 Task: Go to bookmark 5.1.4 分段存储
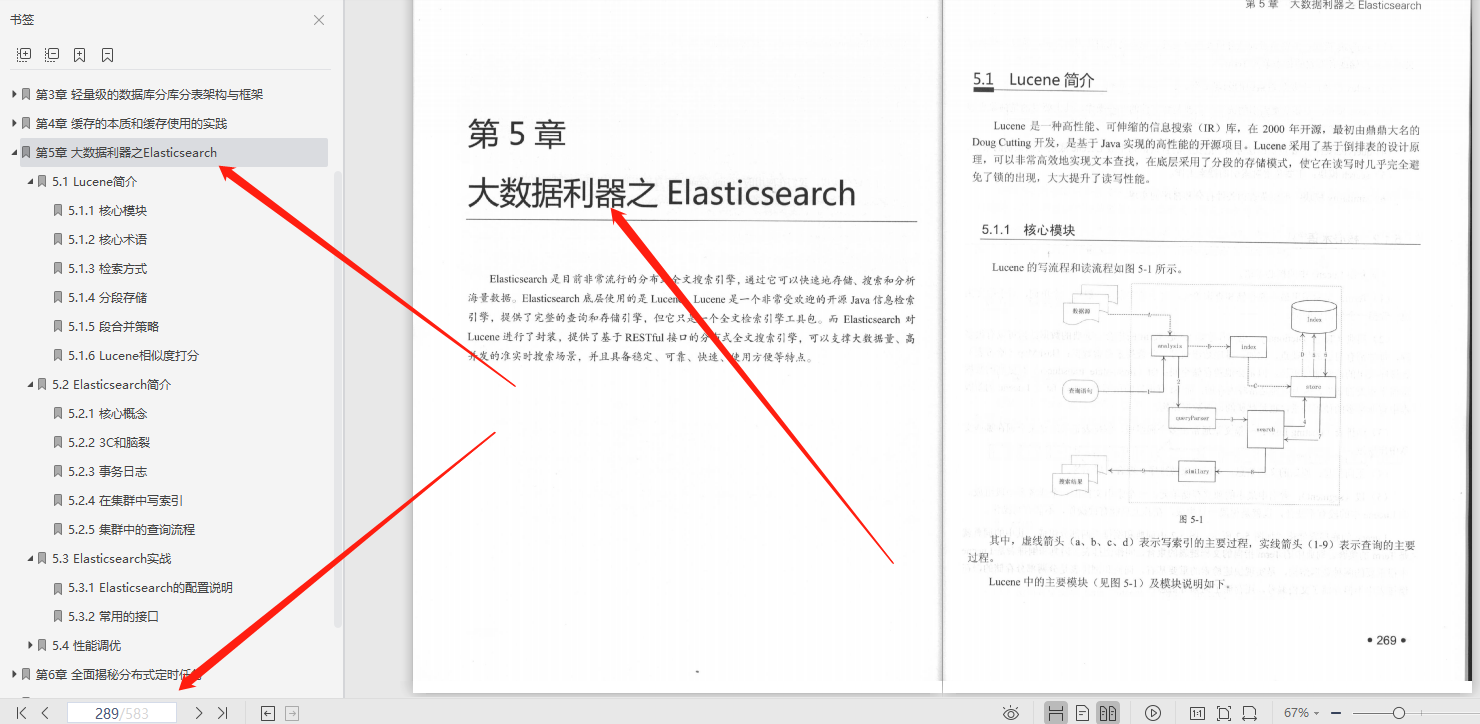pyautogui.click(x=107, y=297)
